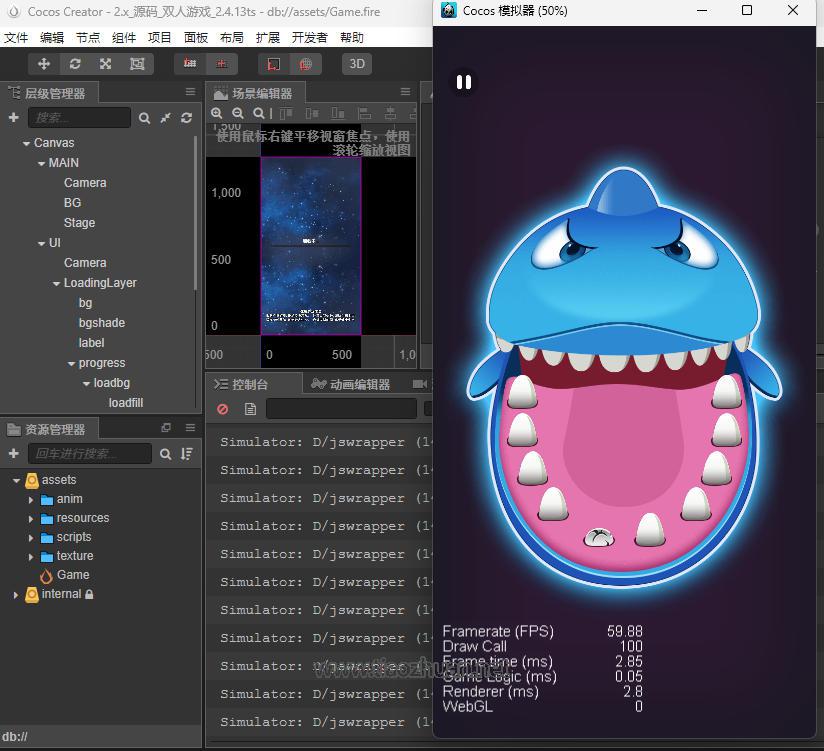Expand the resources folder
824x751 pixels.
pos(31,518)
